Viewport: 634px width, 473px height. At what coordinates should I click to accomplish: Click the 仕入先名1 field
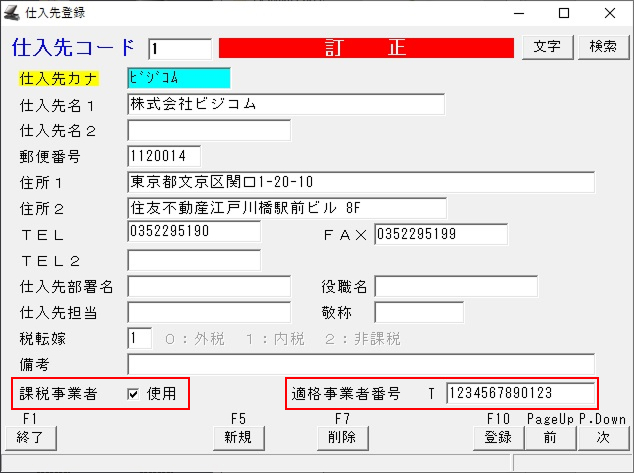[x=286, y=104]
